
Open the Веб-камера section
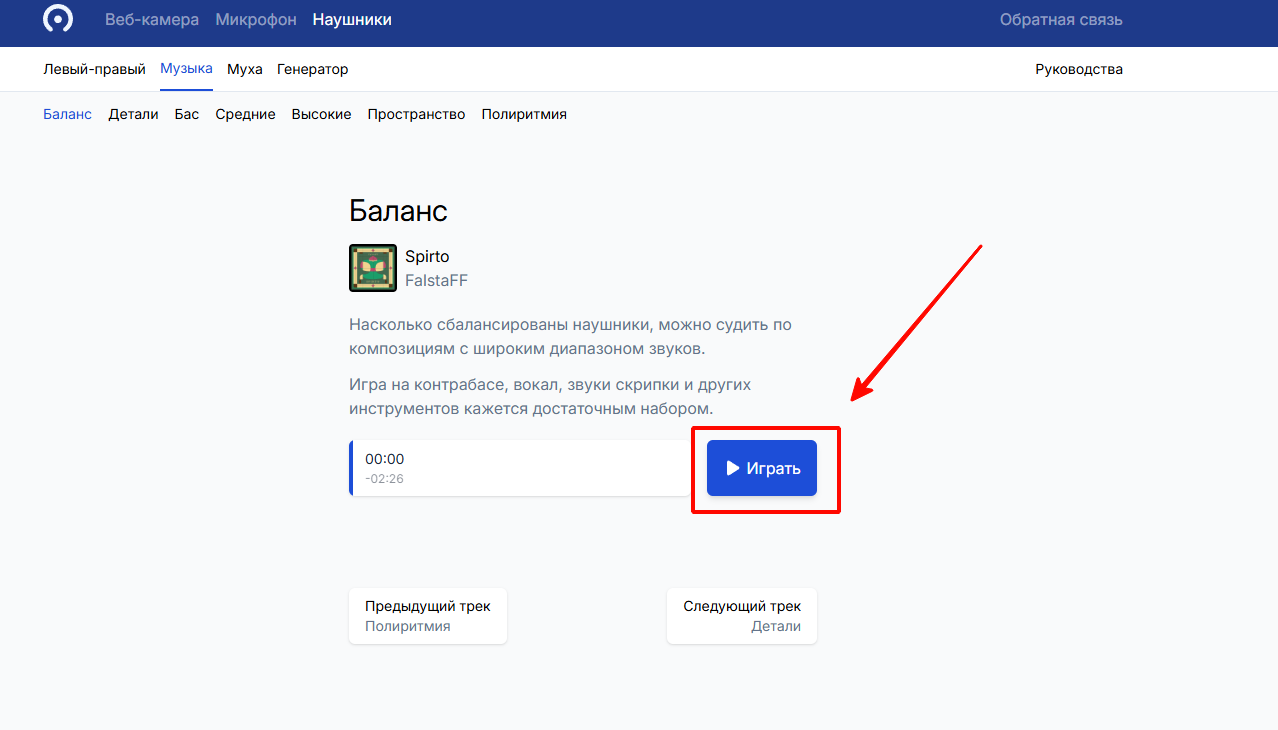[x=152, y=20]
